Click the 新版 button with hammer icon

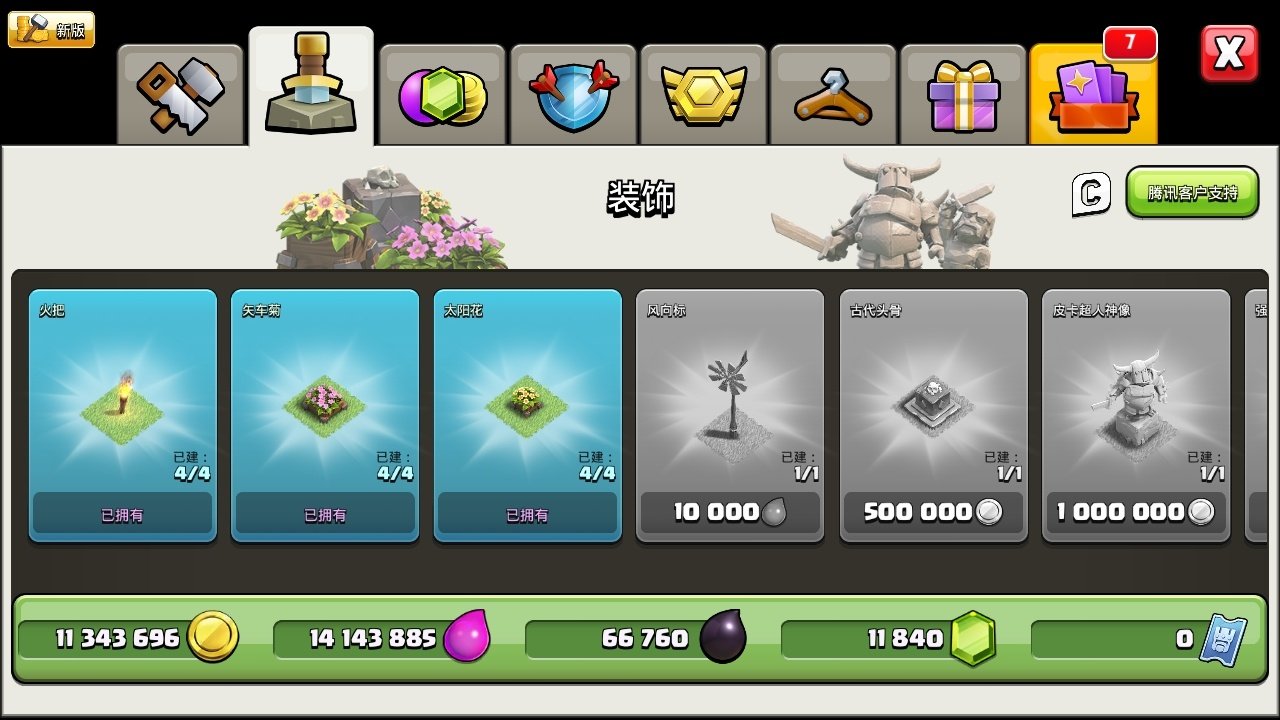[x=51, y=29]
